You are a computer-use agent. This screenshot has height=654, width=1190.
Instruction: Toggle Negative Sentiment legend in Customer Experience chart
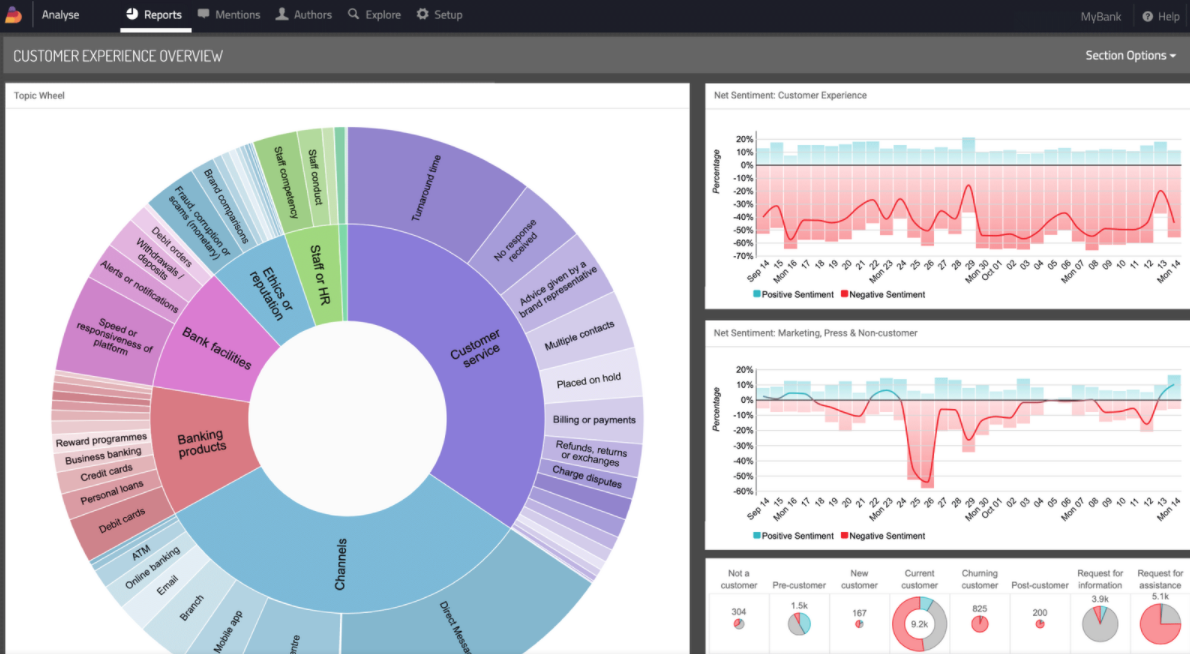point(883,294)
